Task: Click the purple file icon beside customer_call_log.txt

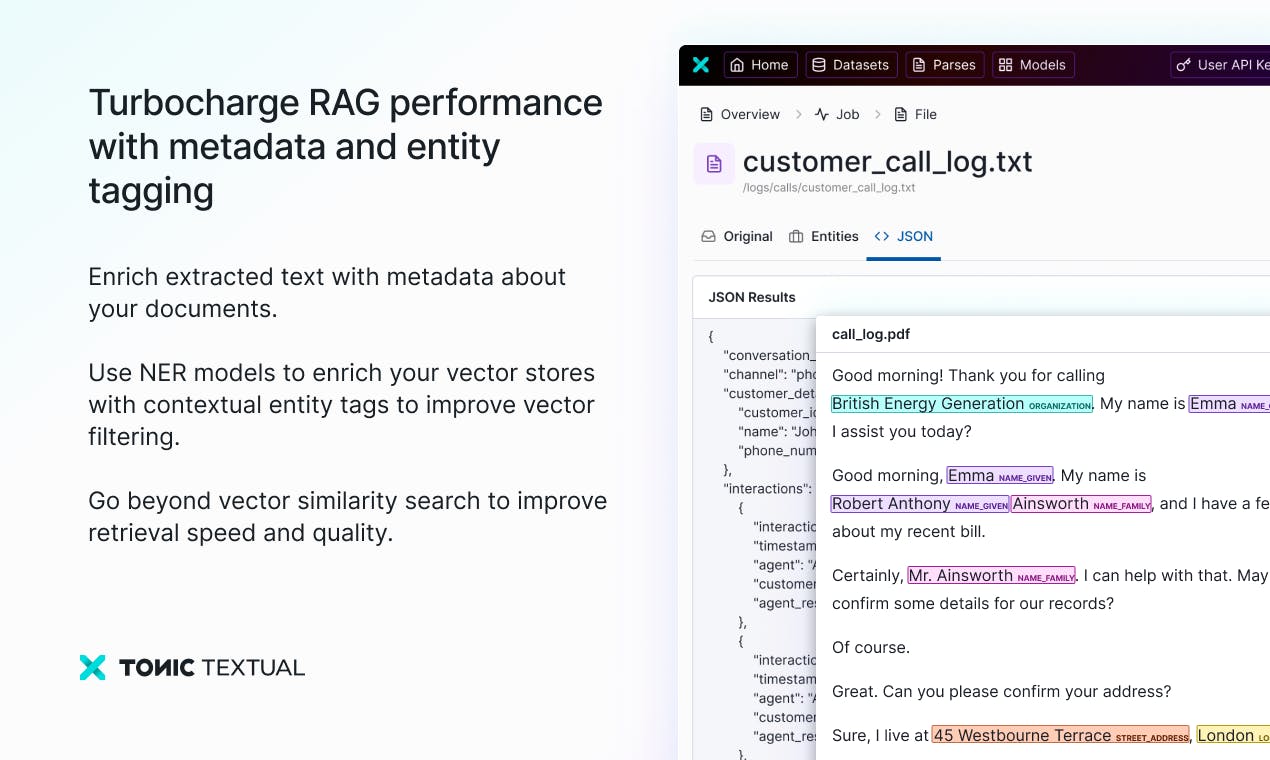Action: (714, 164)
